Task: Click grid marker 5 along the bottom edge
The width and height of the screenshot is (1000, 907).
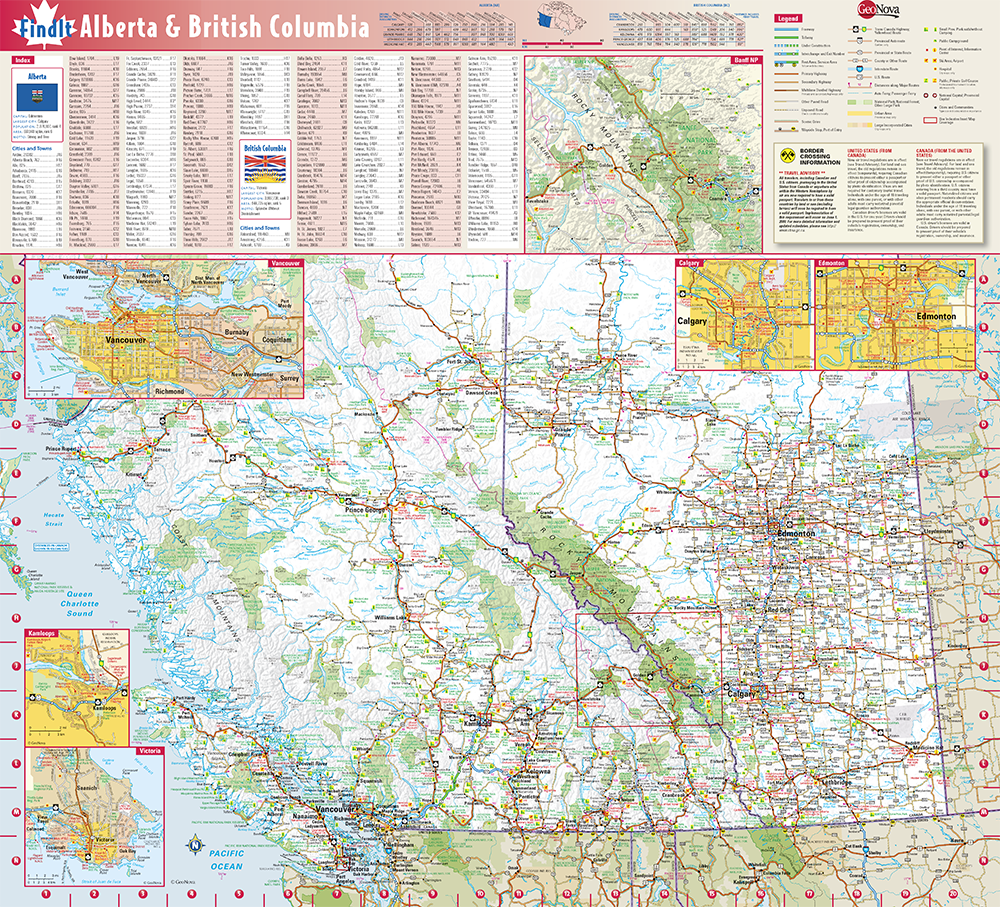Action: (239, 894)
